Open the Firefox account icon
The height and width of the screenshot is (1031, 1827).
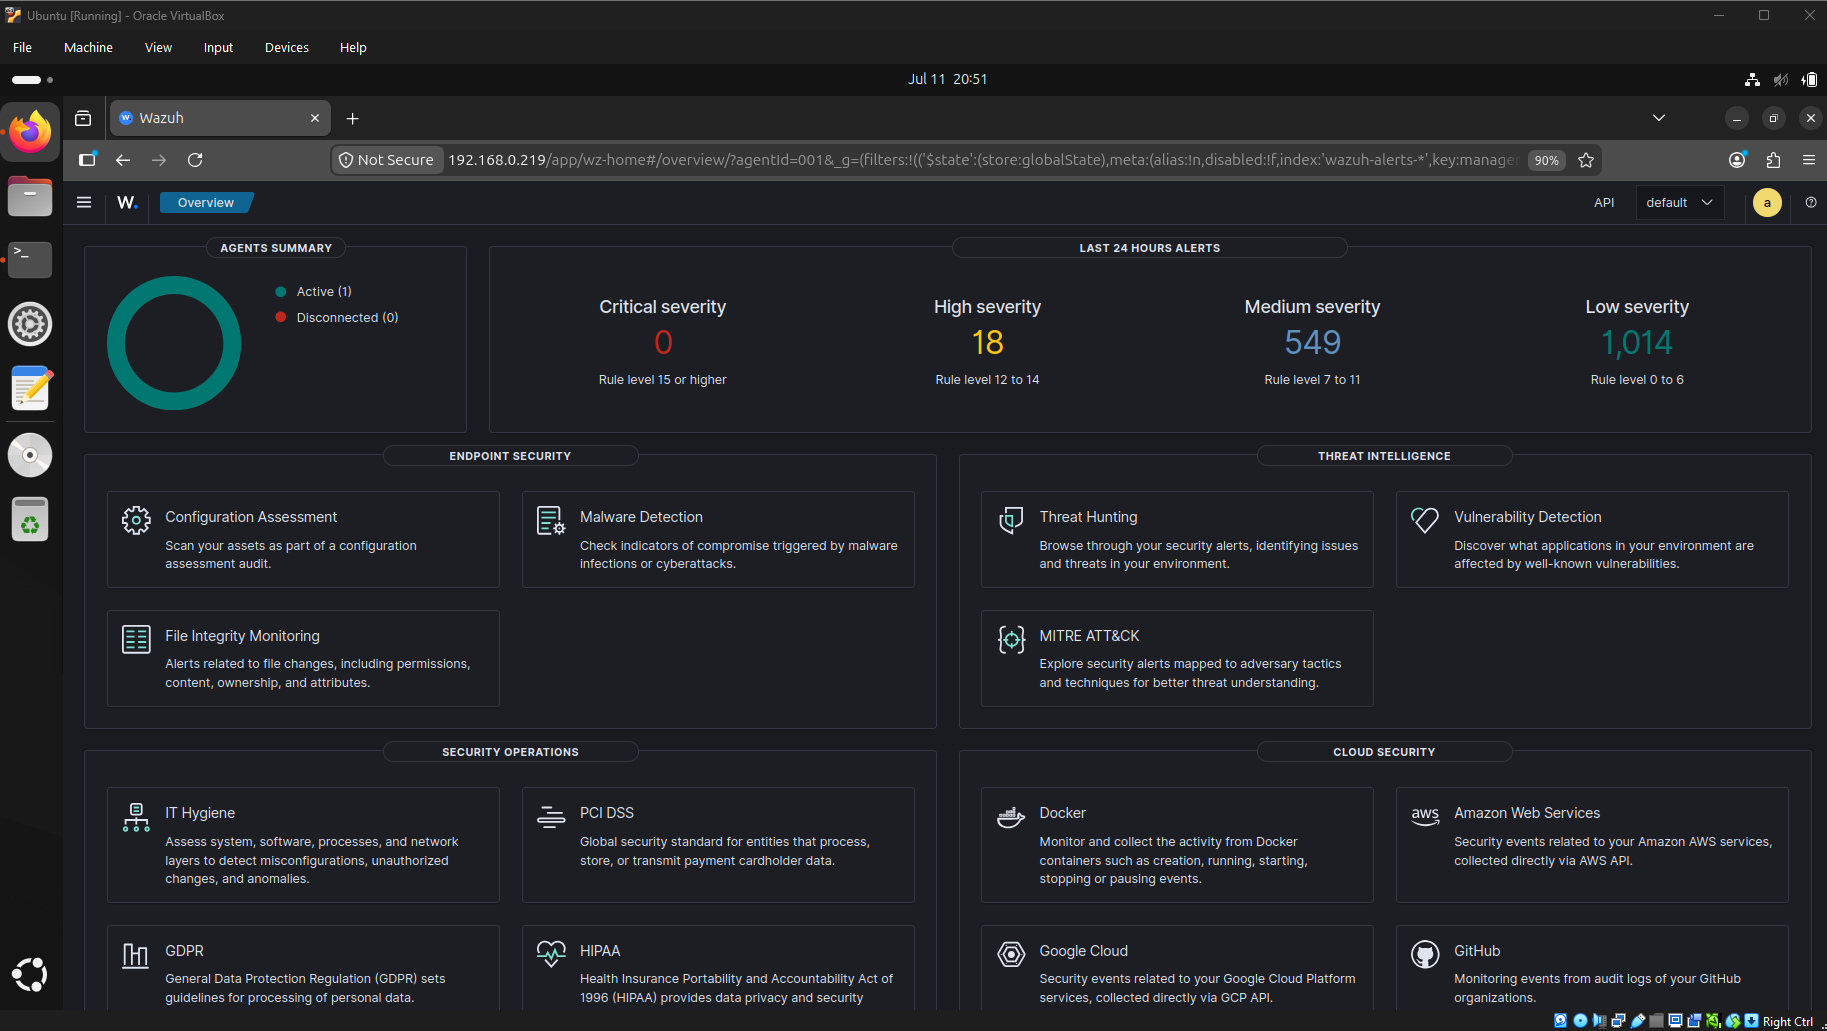click(1737, 160)
